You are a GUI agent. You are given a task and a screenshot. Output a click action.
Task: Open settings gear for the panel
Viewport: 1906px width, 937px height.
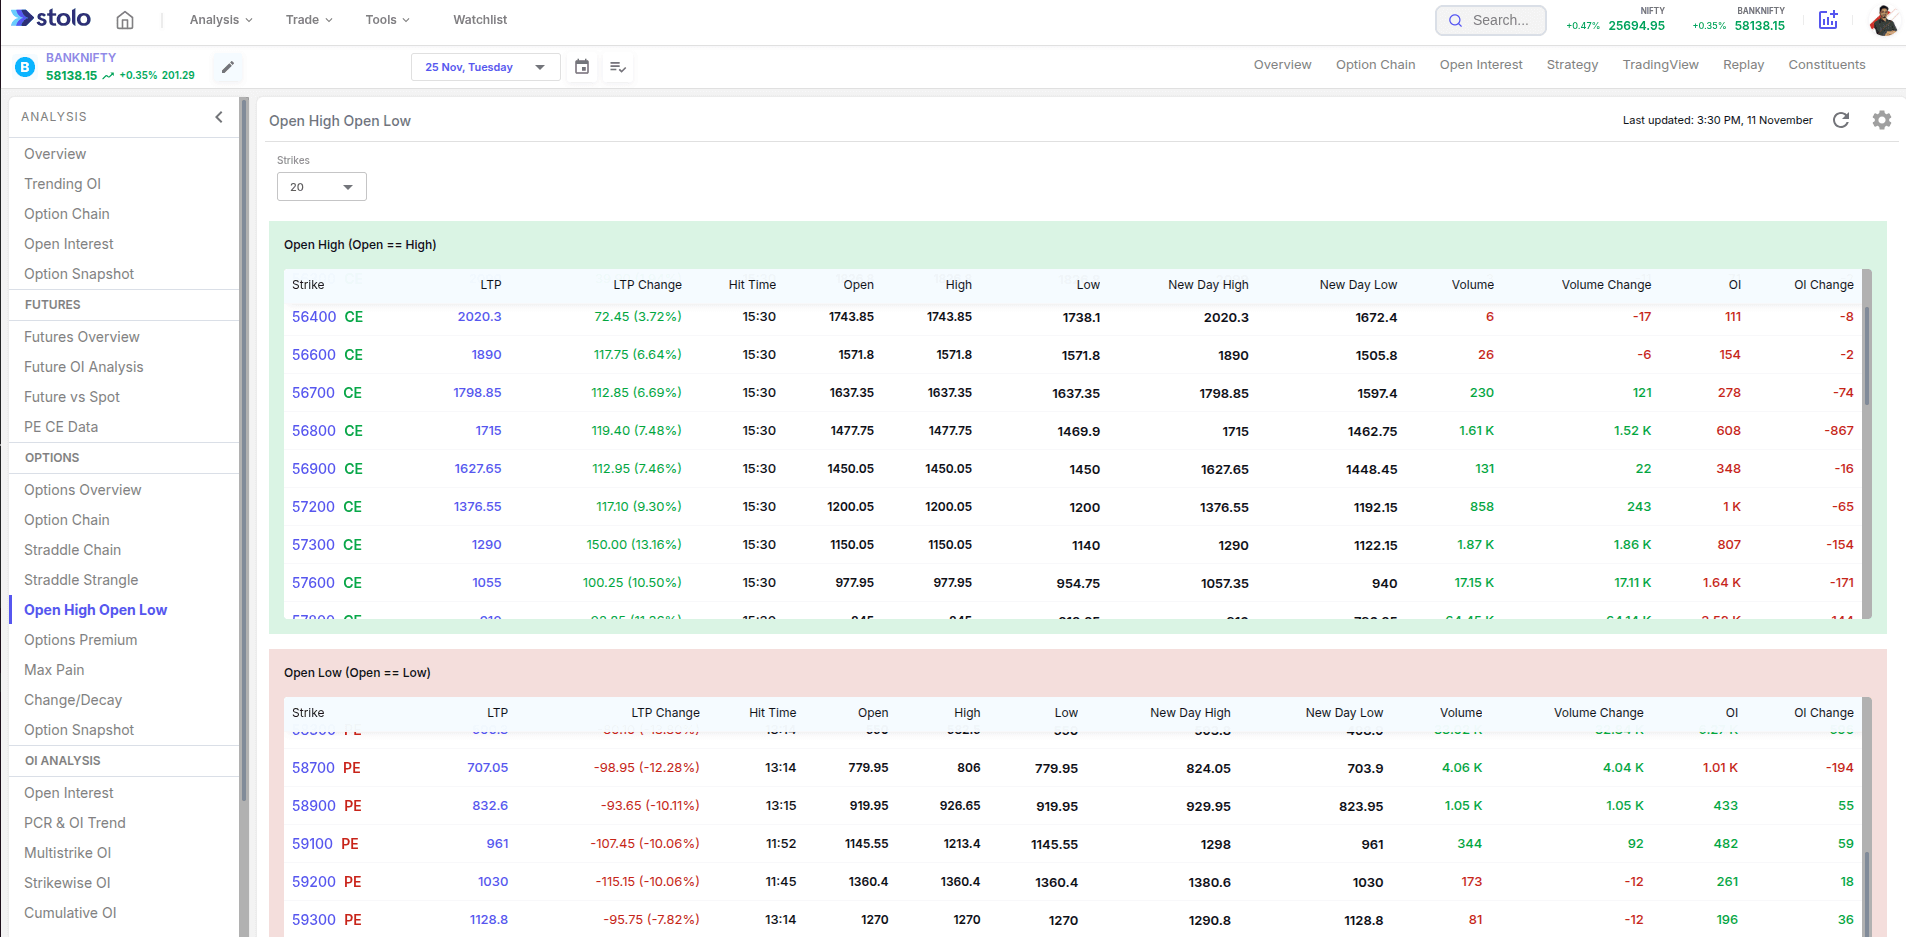pos(1882,120)
